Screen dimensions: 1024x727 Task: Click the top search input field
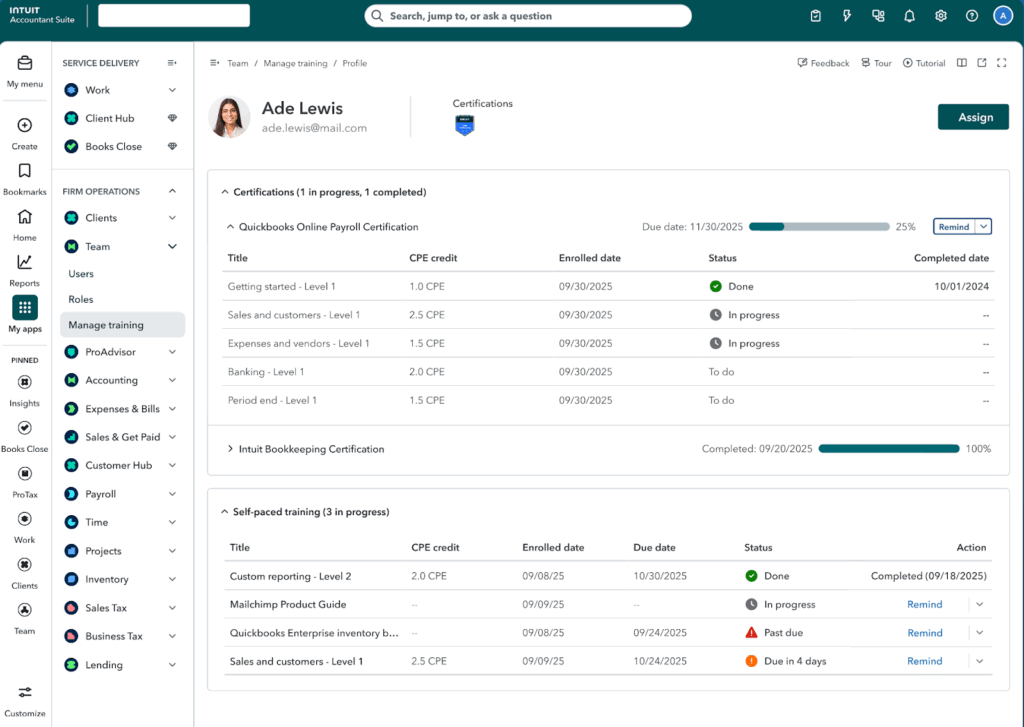coord(528,16)
